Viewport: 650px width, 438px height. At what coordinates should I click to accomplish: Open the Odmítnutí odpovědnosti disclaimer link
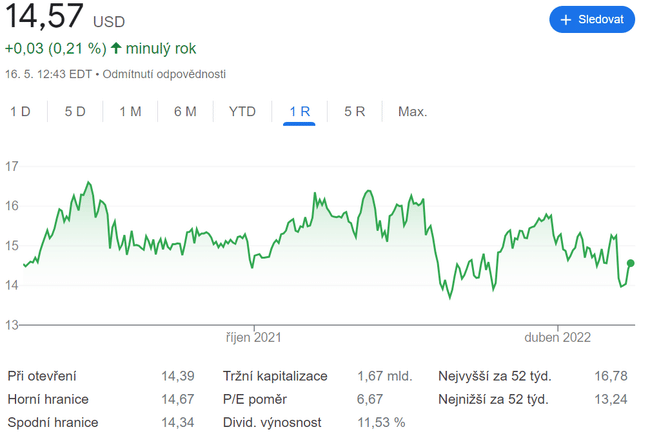pyautogui.click(x=168, y=74)
